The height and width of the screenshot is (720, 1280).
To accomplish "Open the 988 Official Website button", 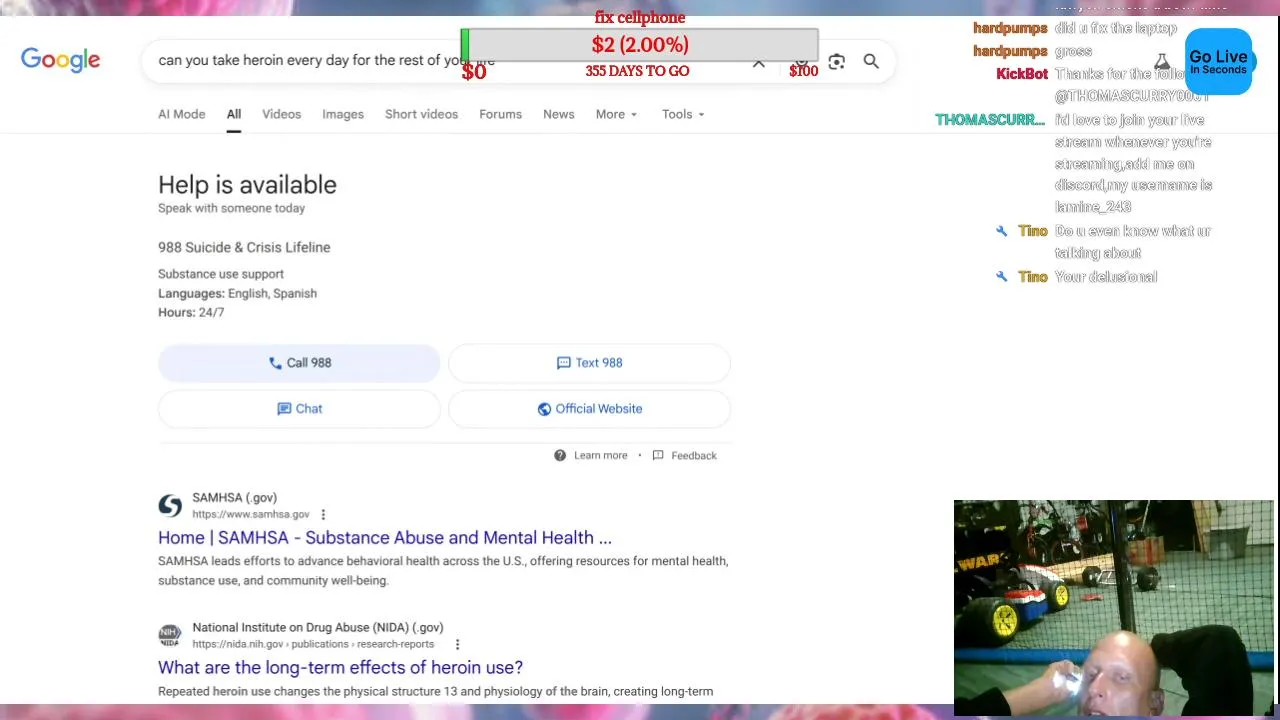I will pos(590,409).
